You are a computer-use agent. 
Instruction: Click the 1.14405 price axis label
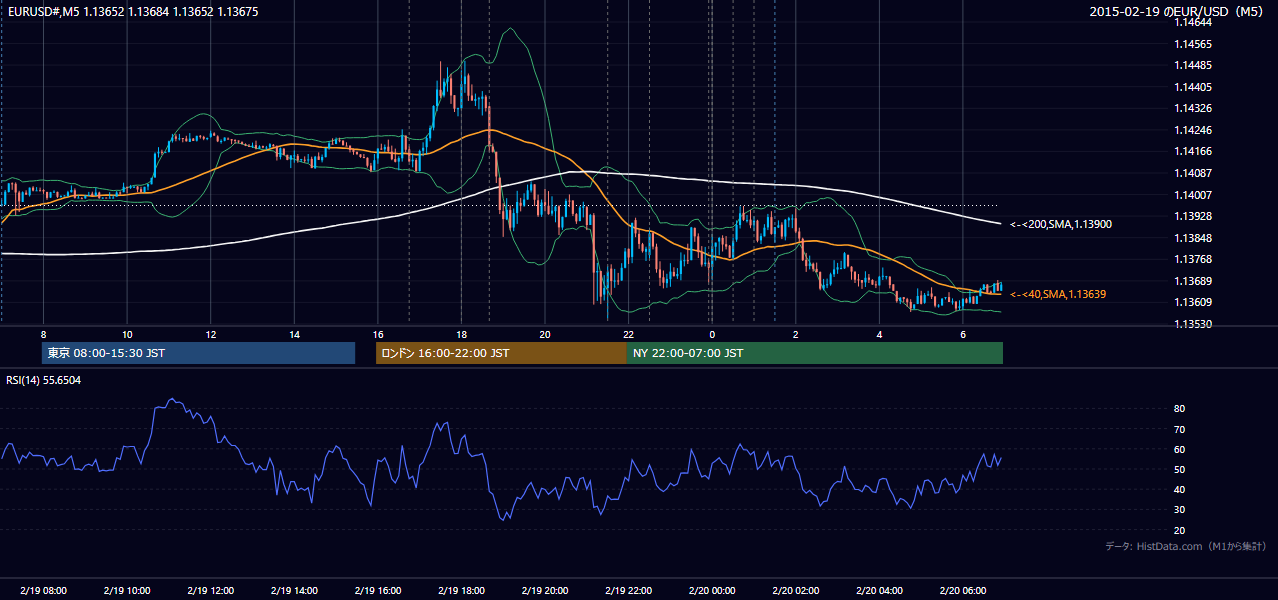[x=1192, y=87]
